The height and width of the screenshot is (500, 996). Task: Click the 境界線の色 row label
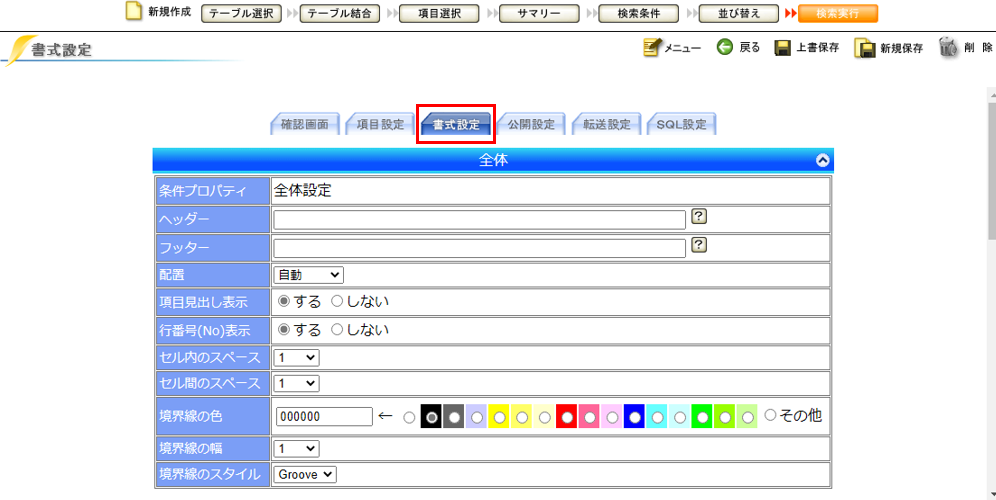point(212,416)
